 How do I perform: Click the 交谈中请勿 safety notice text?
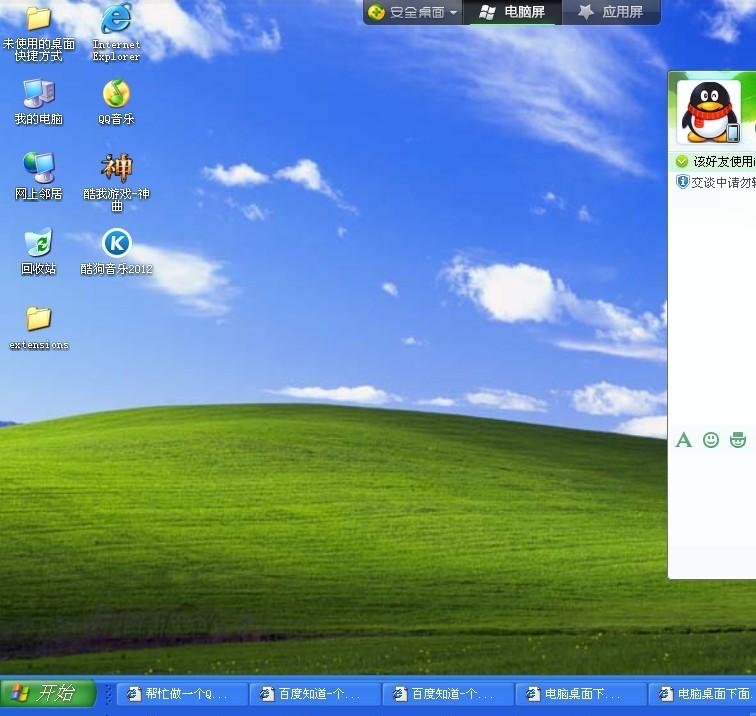[723, 182]
